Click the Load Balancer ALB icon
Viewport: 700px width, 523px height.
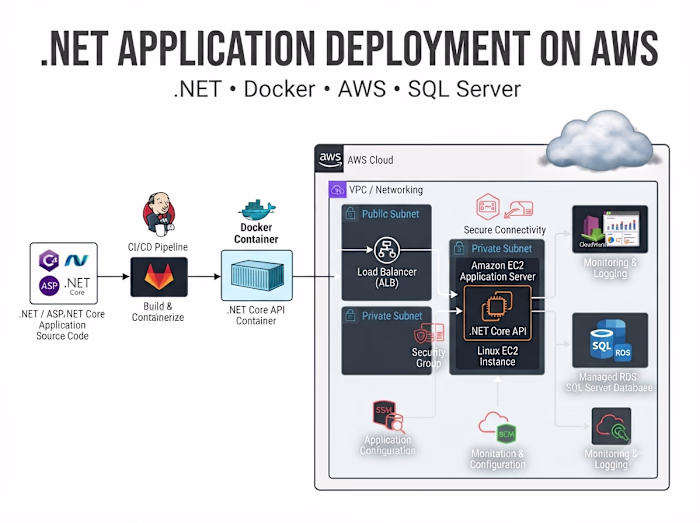coord(387,250)
